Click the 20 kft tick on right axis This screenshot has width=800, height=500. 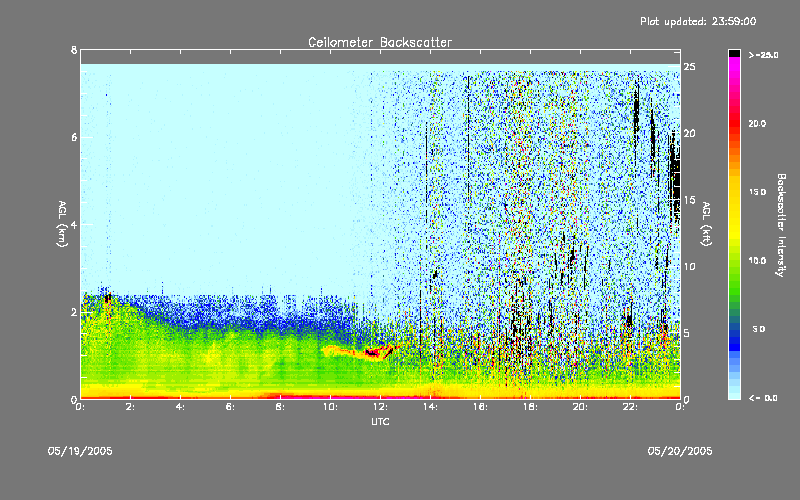click(x=690, y=133)
